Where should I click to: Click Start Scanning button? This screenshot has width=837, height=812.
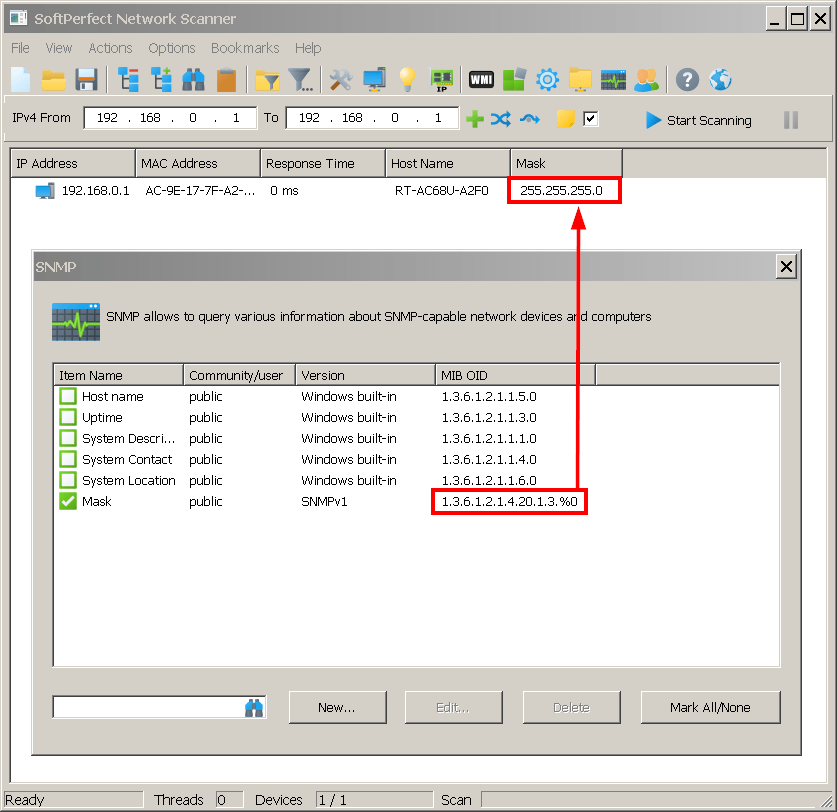click(x=699, y=120)
